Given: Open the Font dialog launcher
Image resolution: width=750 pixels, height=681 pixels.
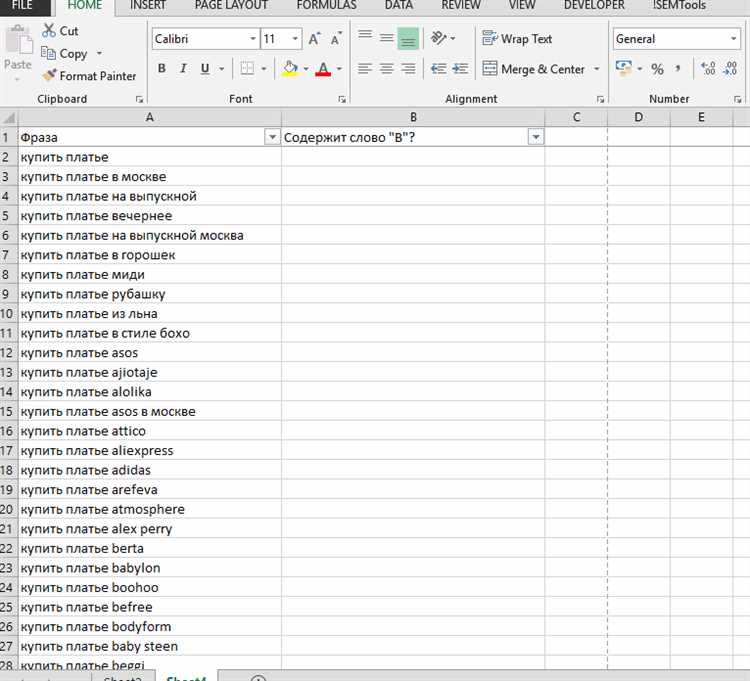Looking at the screenshot, I should pyautogui.click(x=342, y=99).
